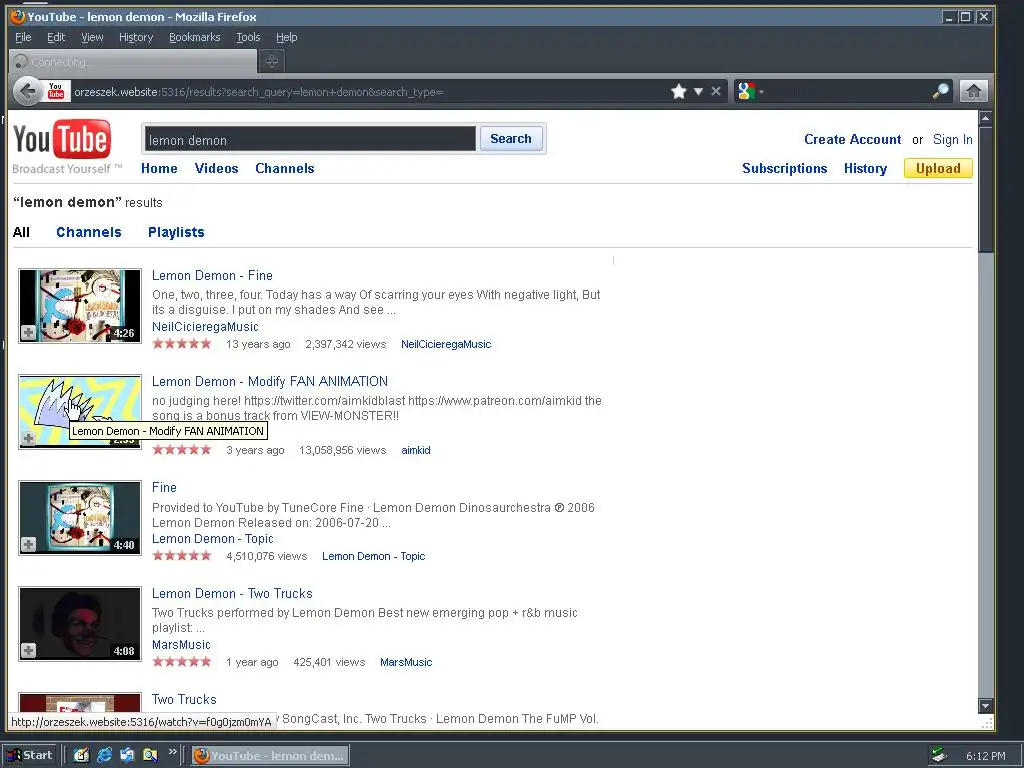The height and width of the screenshot is (768, 1024).
Task: Open the Bookmarks menu
Action: [195, 37]
